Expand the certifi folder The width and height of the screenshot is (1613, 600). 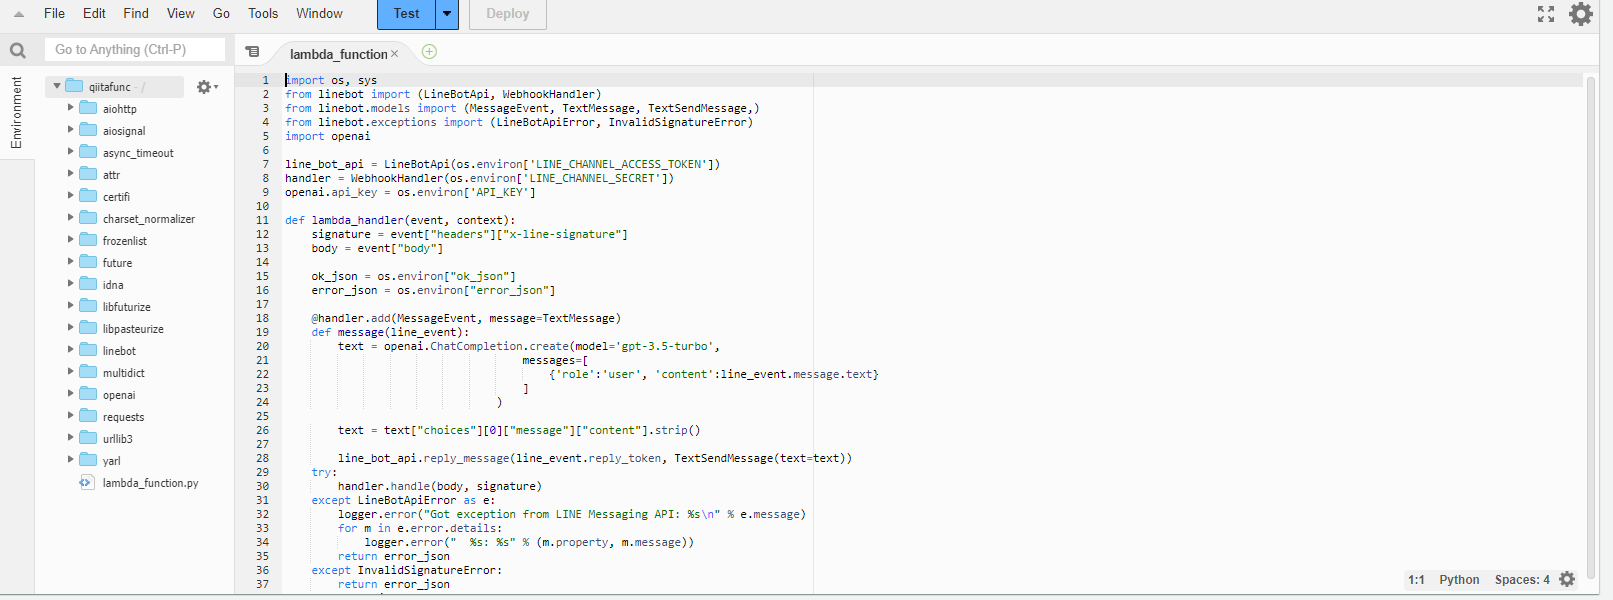click(70, 196)
